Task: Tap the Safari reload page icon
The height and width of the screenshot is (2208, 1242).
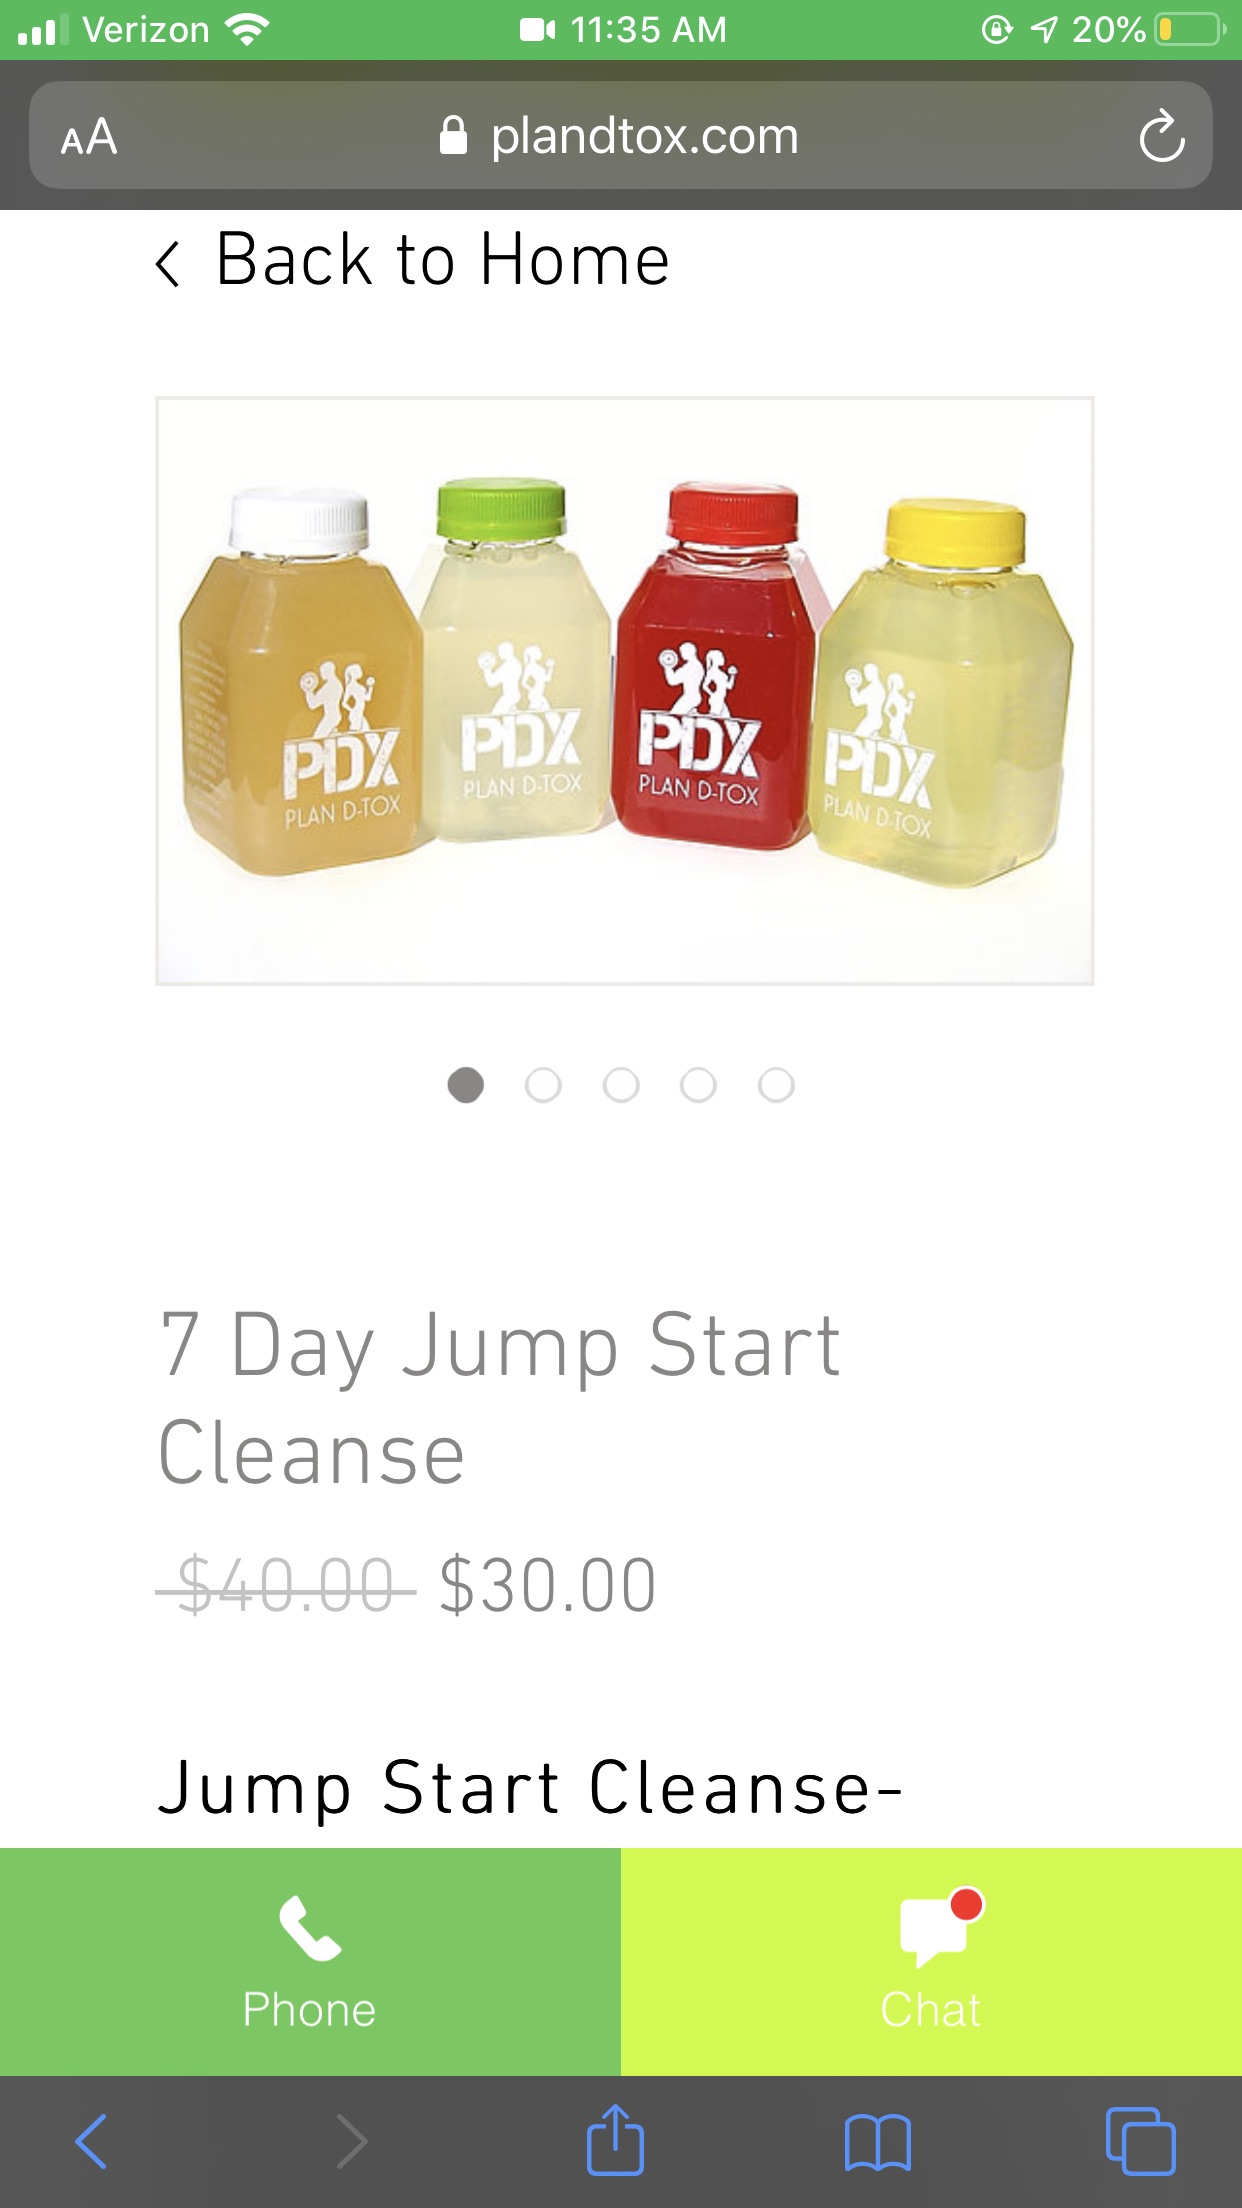Action: [x=1161, y=135]
